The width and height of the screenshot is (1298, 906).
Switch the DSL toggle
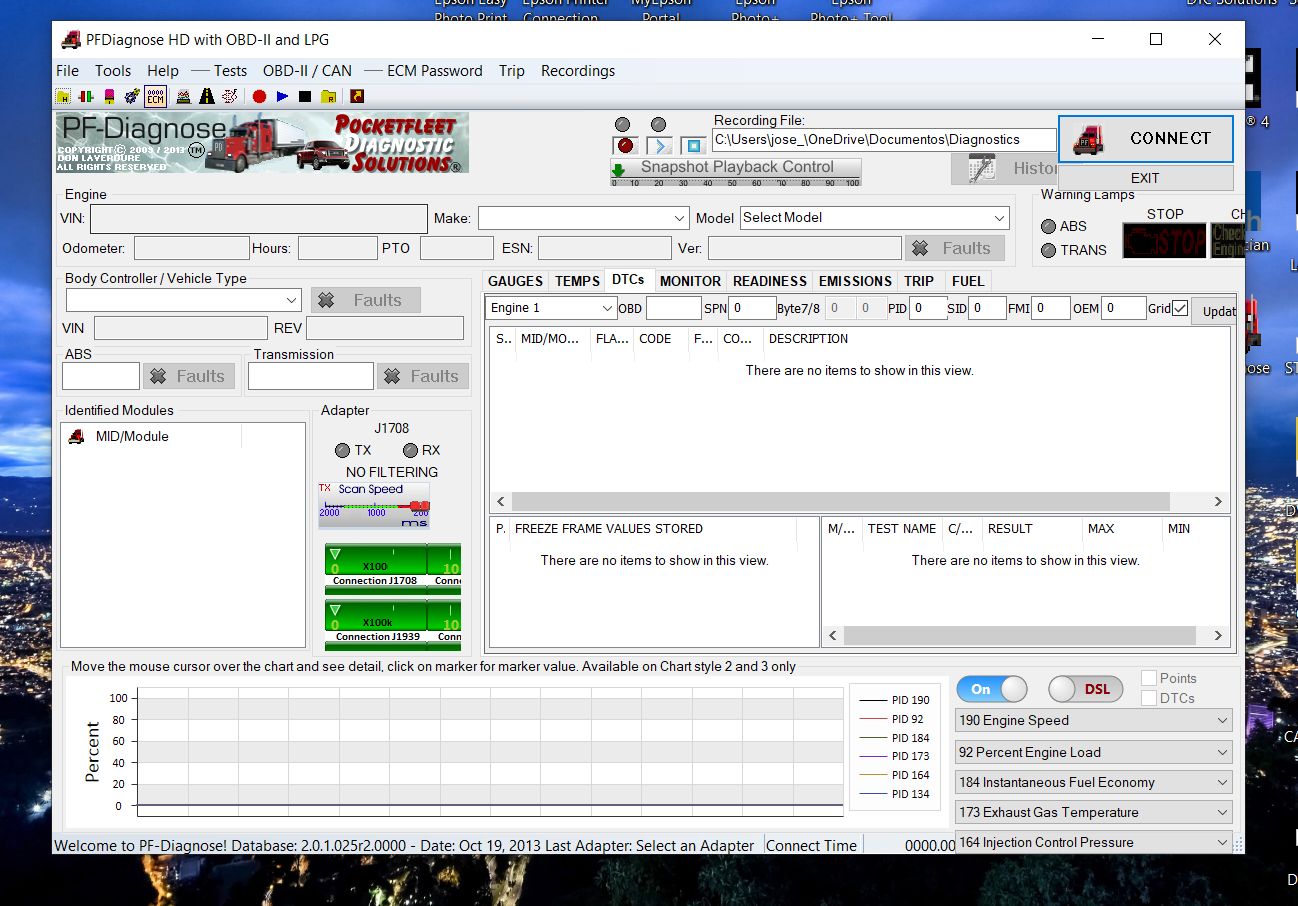coord(1085,689)
